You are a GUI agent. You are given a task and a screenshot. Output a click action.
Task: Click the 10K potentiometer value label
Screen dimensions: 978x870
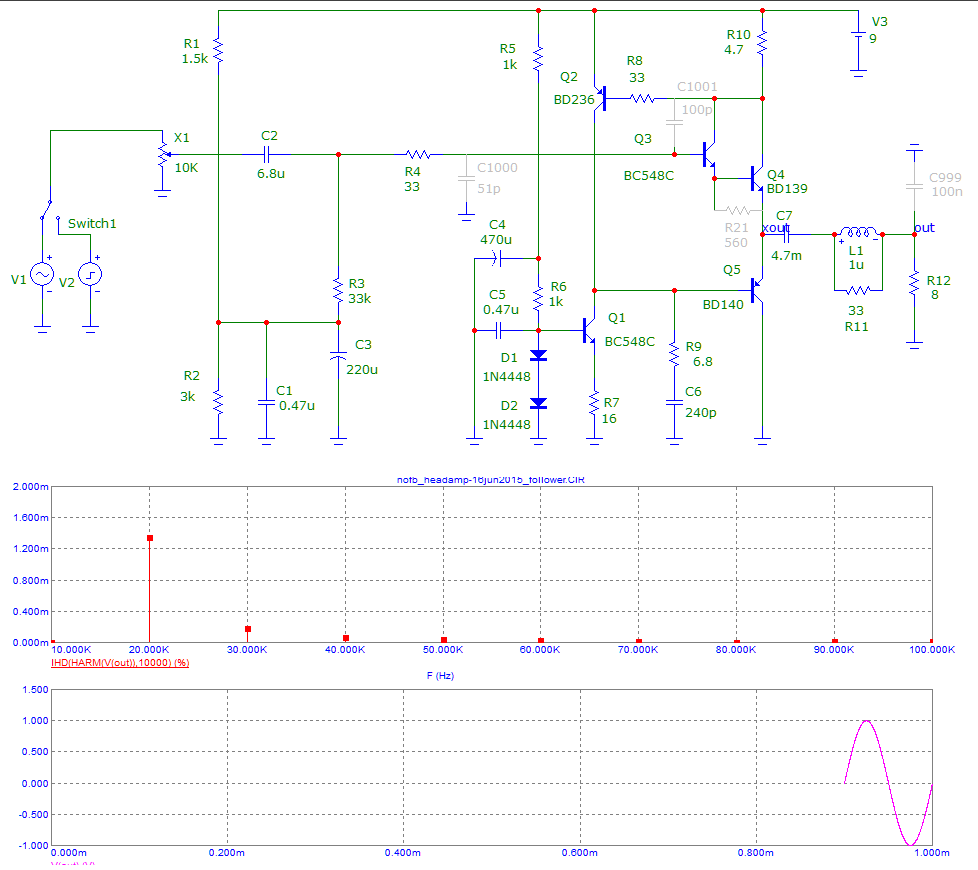point(186,168)
